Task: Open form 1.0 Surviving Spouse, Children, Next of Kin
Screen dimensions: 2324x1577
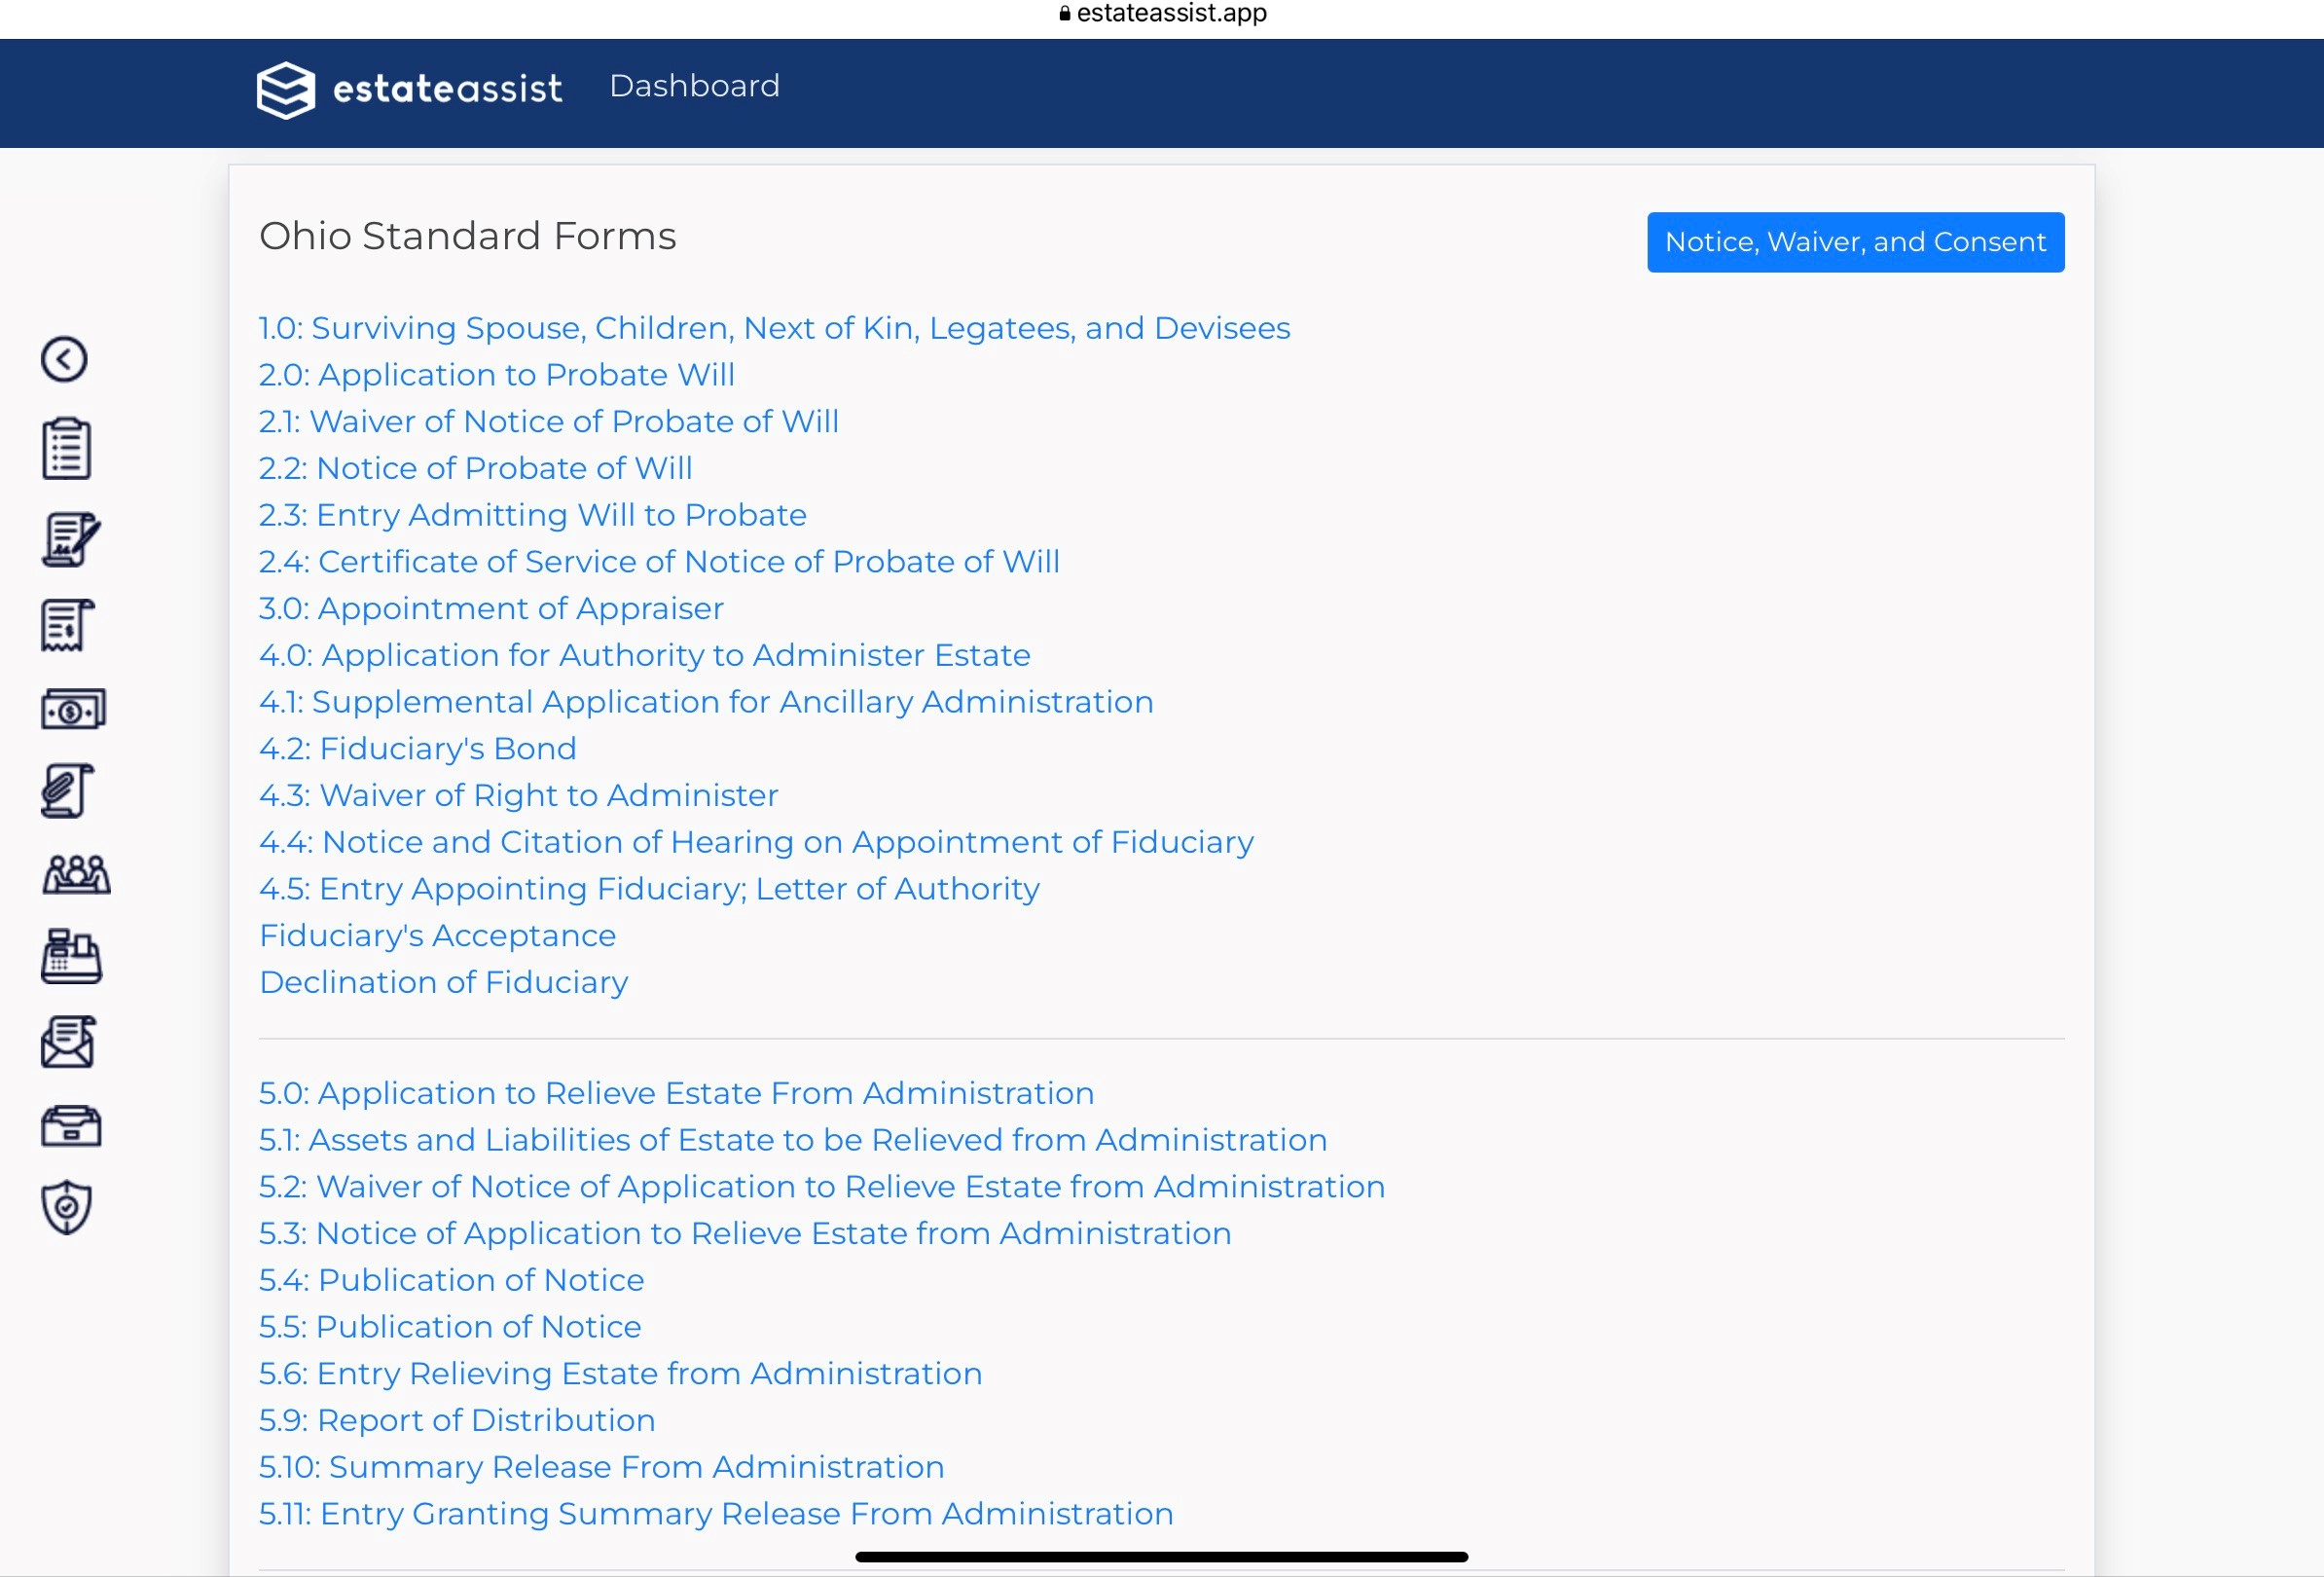Action: pos(774,328)
